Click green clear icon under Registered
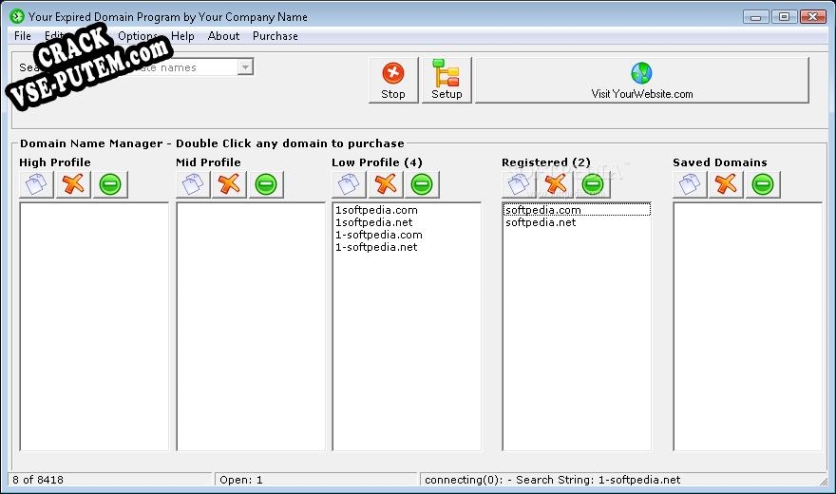The width and height of the screenshot is (836, 494). [592, 184]
